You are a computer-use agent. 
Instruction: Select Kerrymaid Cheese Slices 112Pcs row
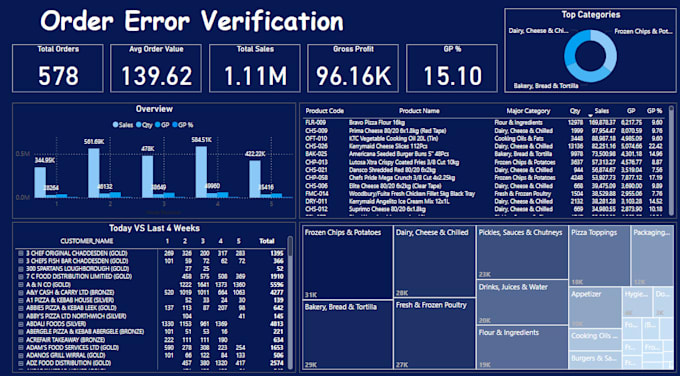coord(484,147)
